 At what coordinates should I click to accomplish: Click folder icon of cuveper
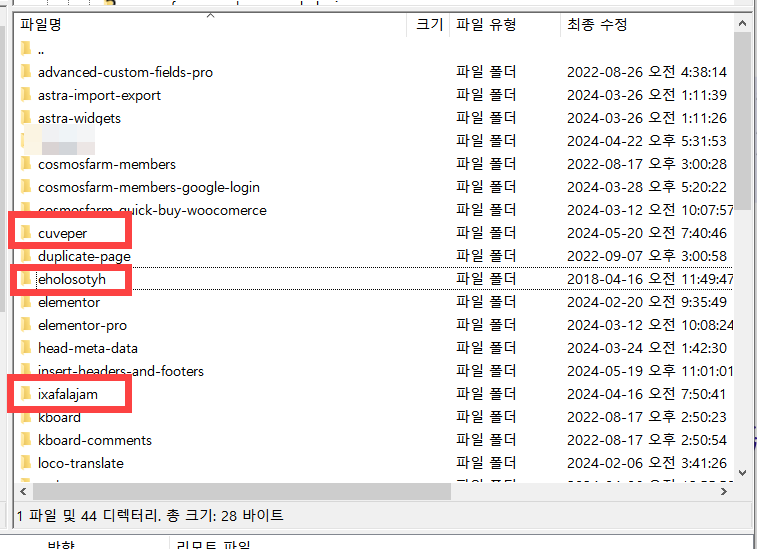[26, 233]
